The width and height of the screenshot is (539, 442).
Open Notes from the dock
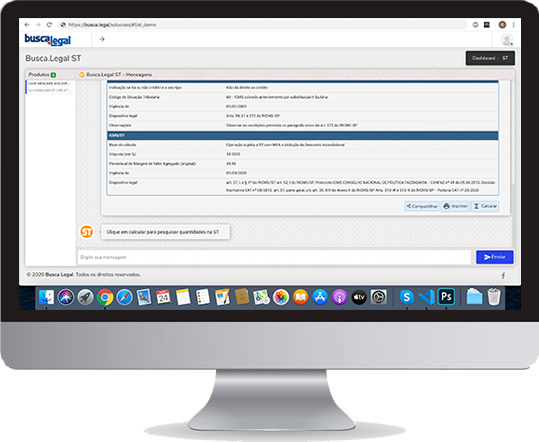(x=183, y=297)
